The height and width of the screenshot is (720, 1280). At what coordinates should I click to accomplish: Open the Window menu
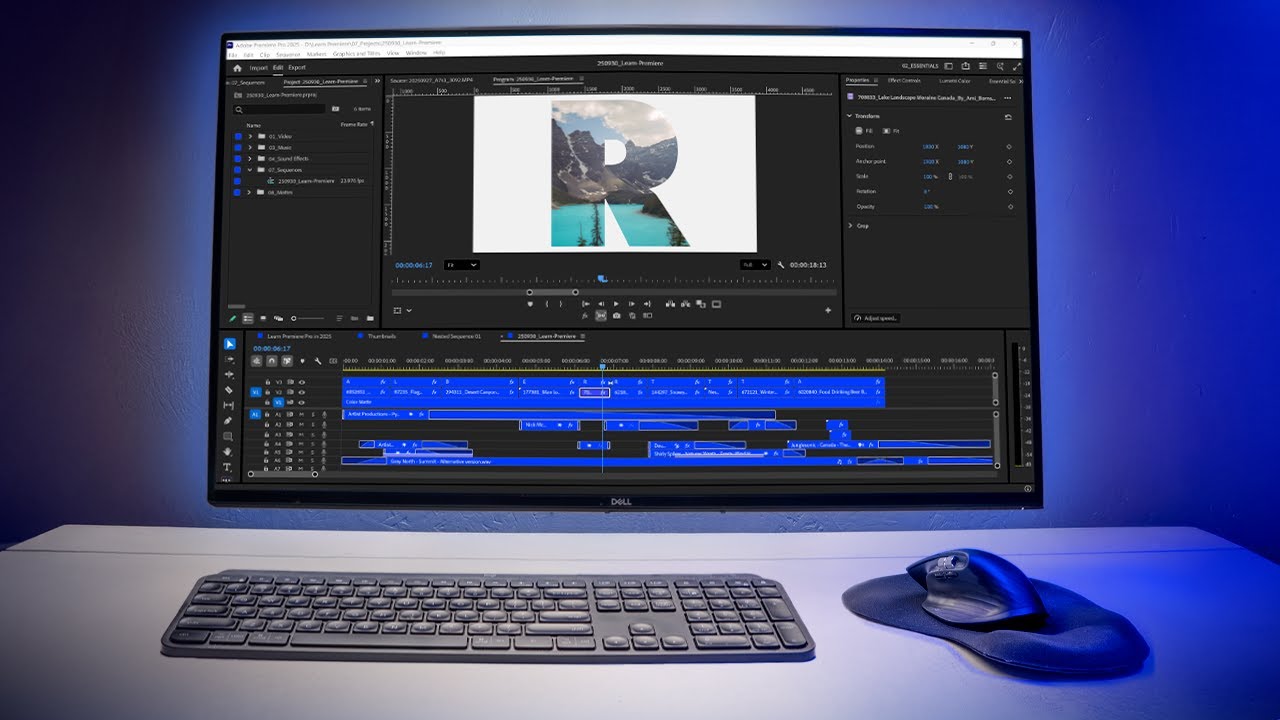(416, 54)
